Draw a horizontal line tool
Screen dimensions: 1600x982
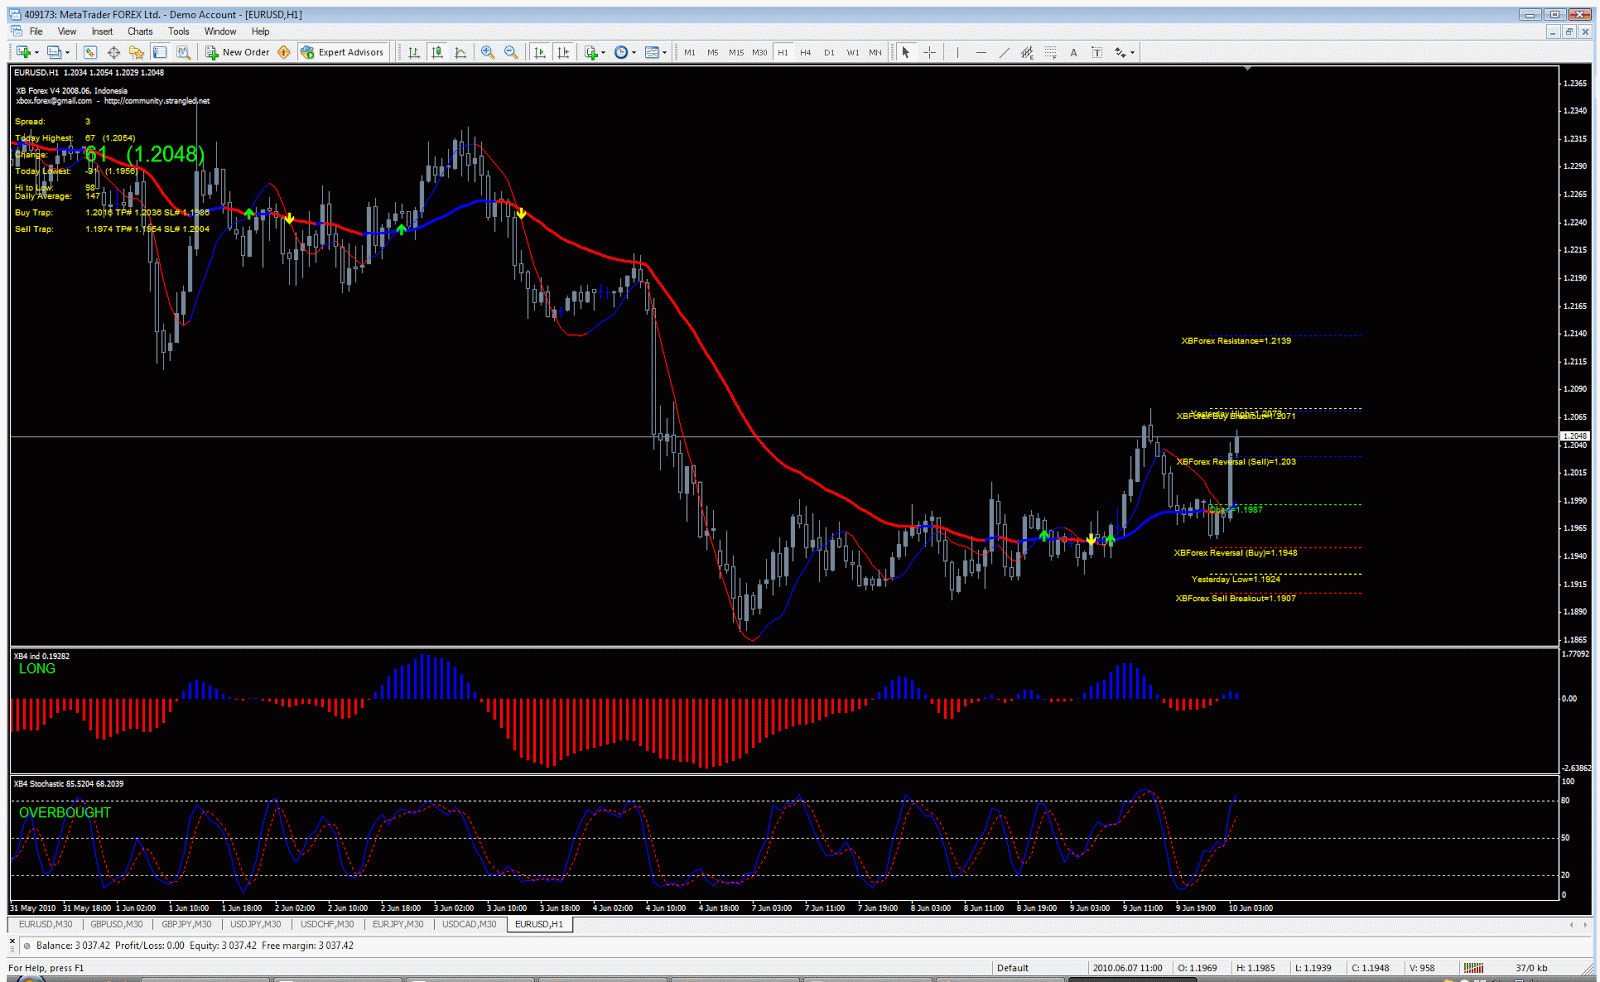[981, 52]
